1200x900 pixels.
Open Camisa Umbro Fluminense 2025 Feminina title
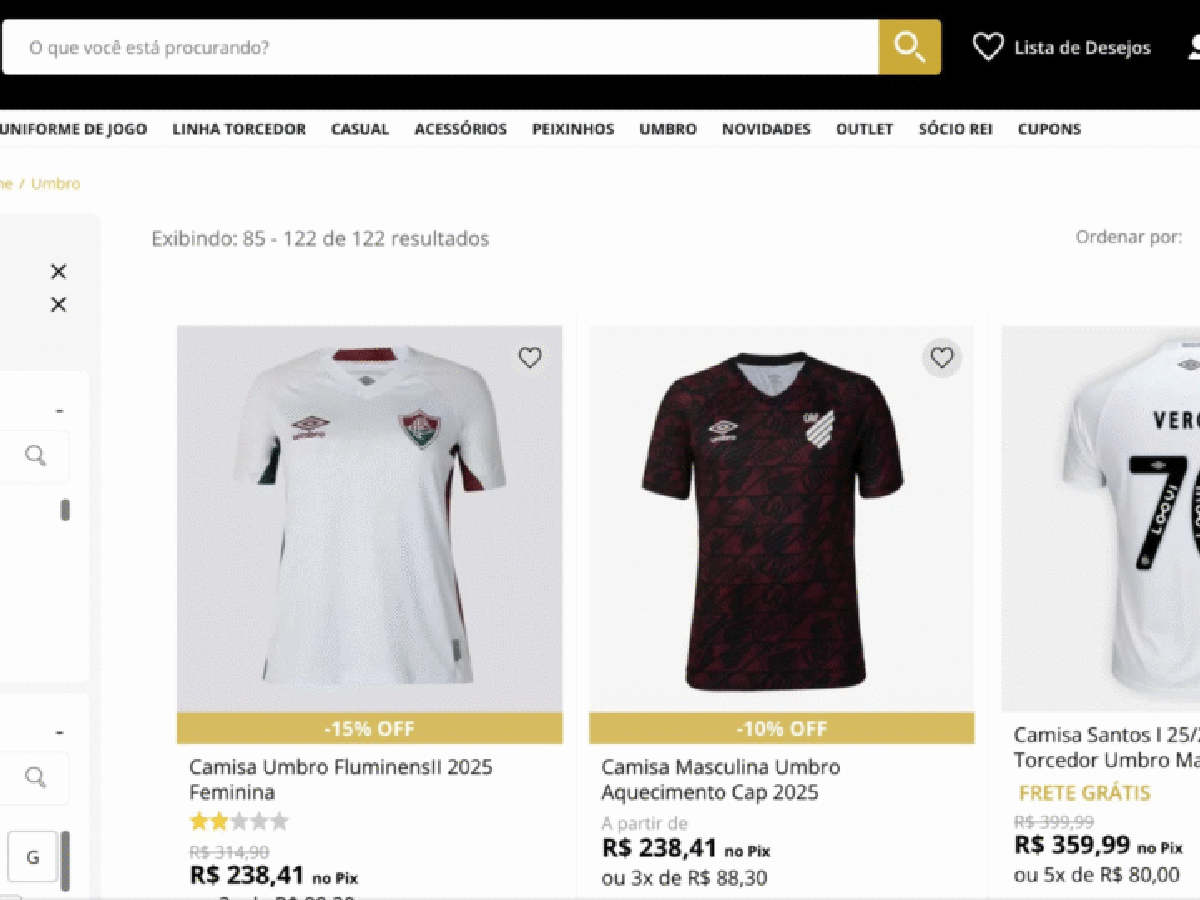341,779
